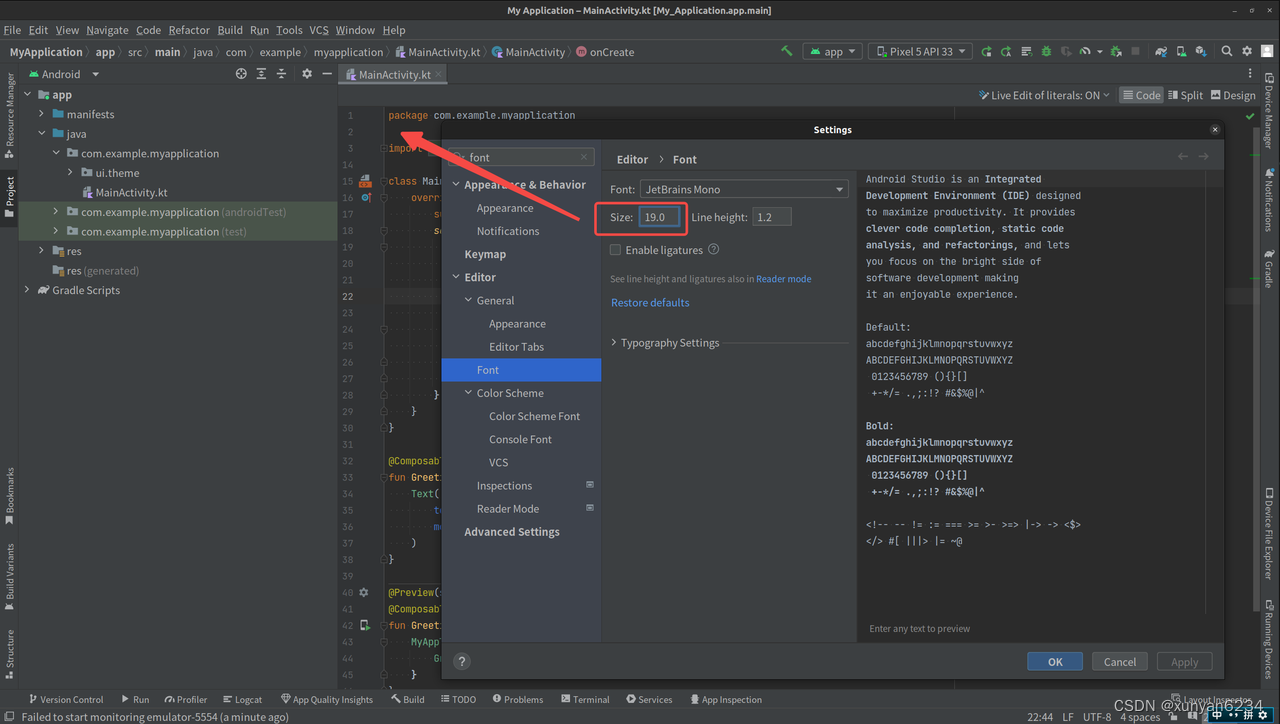The image size is (1280, 724).
Task: Click the forward arrow in Settings header
Action: pyautogui.click(x=1203, y=157)
